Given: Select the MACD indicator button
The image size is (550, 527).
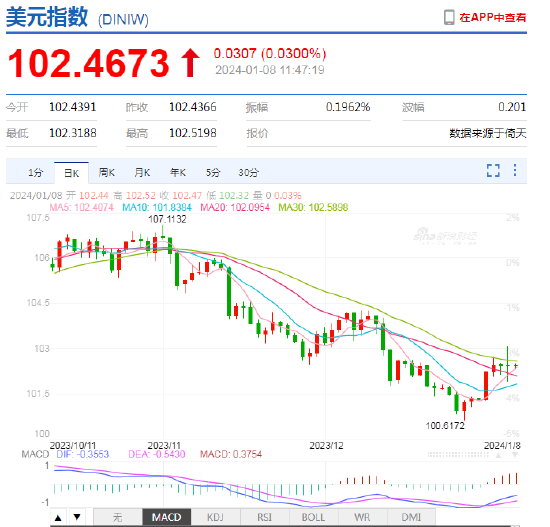Looking at the screenshot, I should tap(167, 517).
